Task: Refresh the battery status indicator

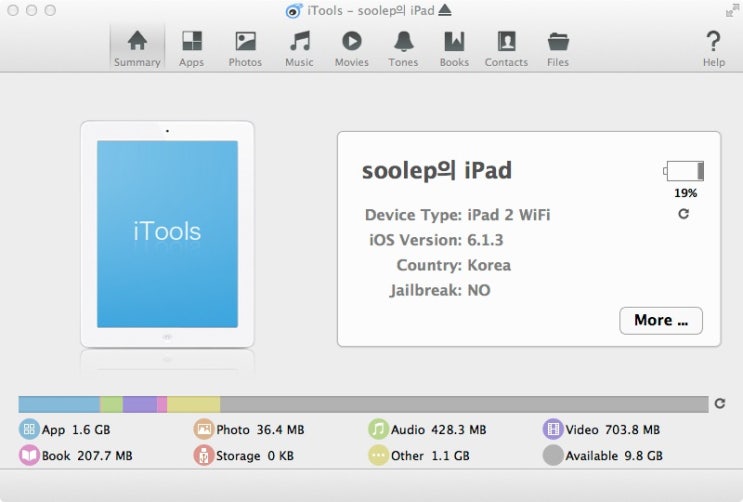Action: tap(684, 214)
